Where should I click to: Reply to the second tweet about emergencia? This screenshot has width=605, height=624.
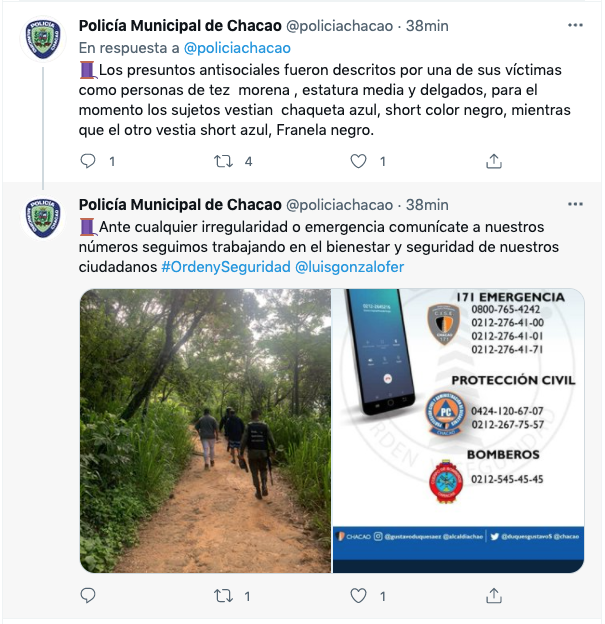[x=88, y=596]
